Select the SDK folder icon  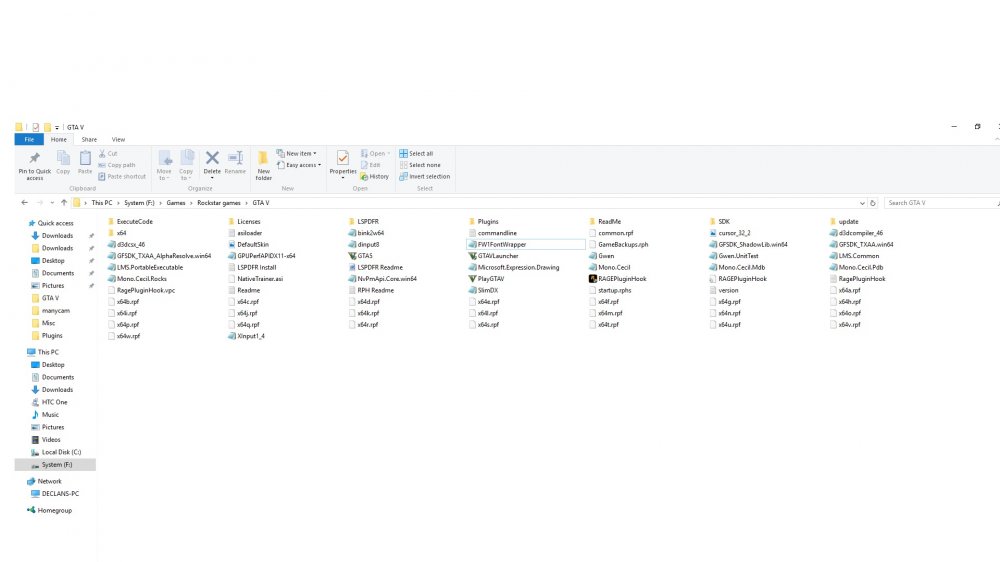713,221
